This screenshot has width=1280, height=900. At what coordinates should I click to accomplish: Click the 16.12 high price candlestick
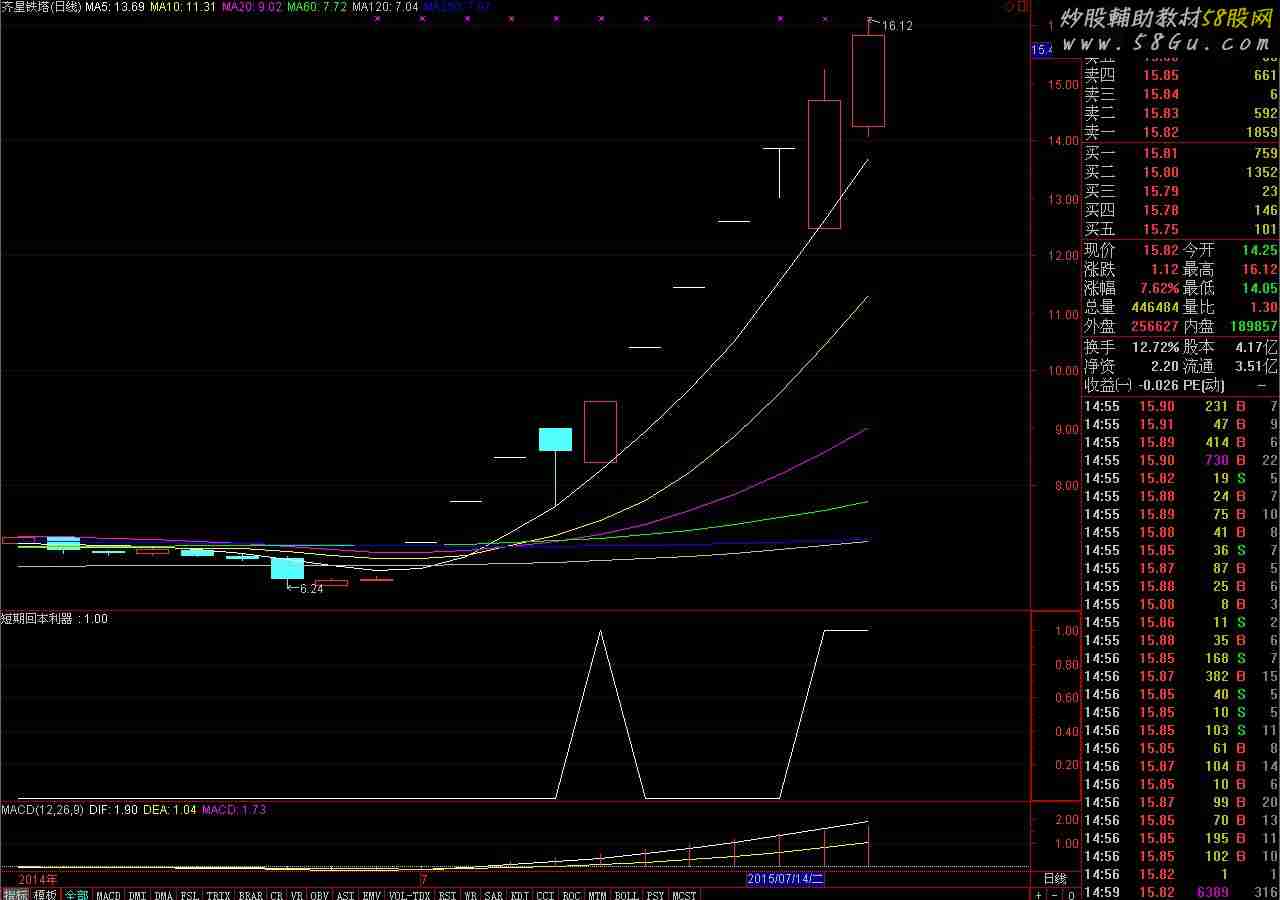tap(867, 80)
